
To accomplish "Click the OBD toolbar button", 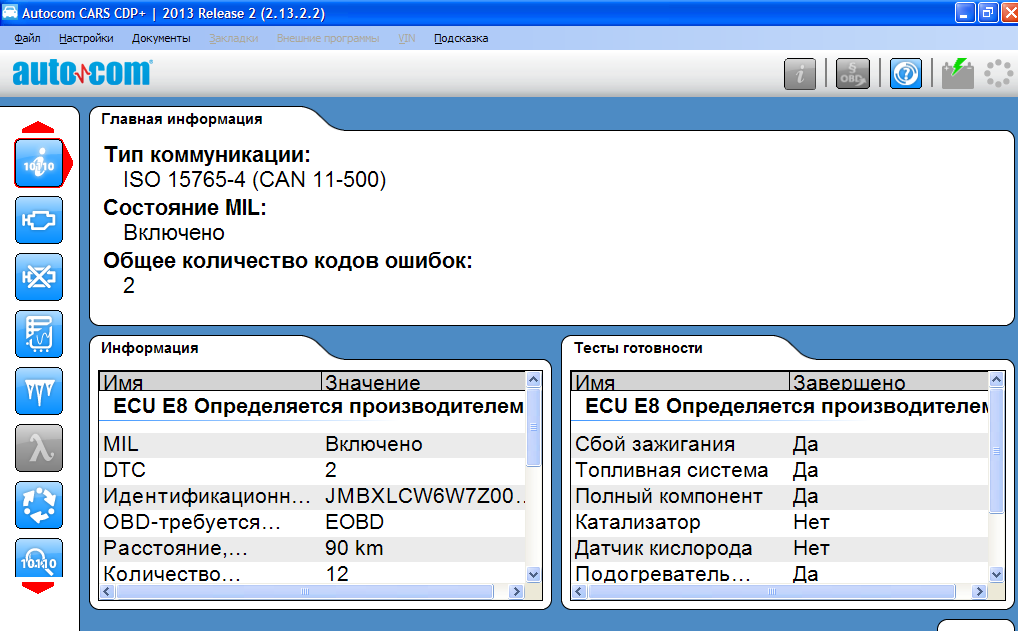I will coord(853,73).
